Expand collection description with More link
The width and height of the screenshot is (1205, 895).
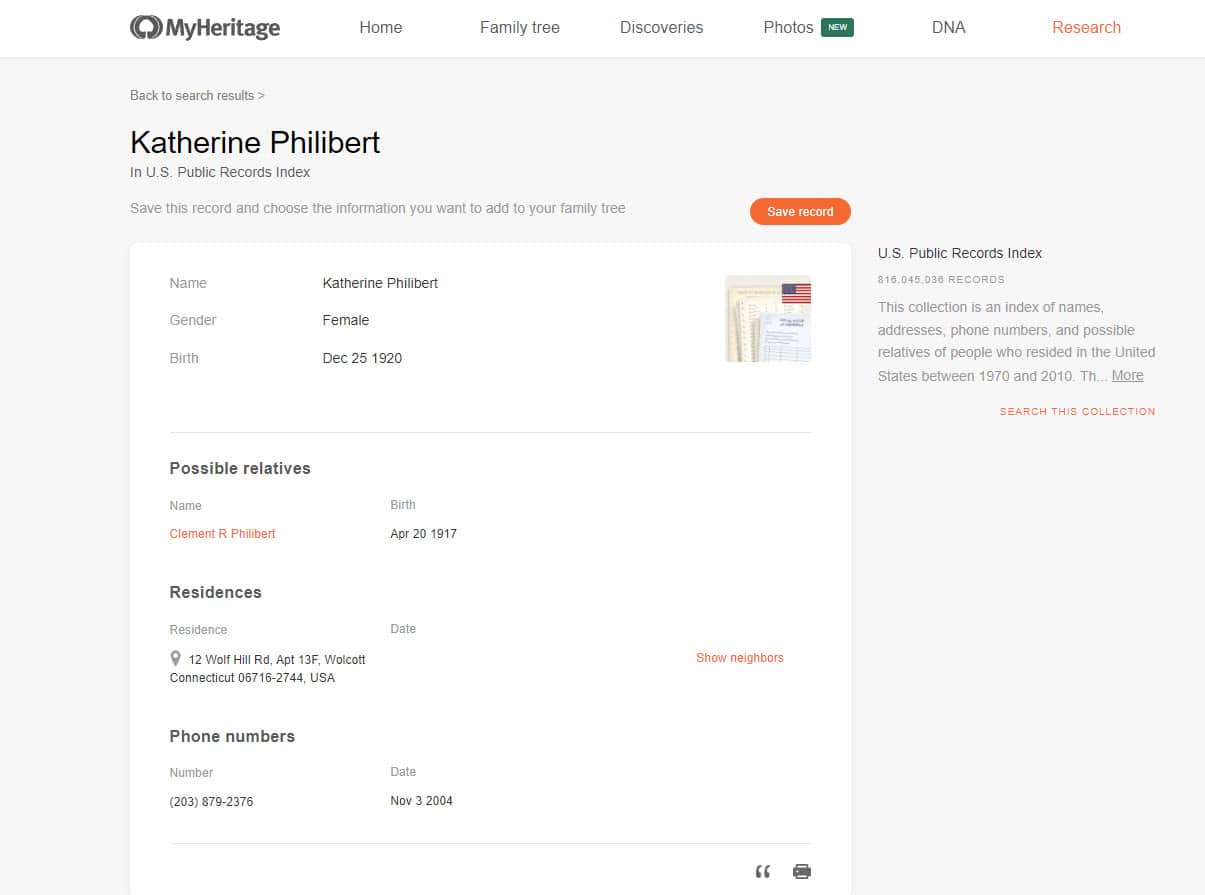pyautogui.click(x=1127, y=375)
